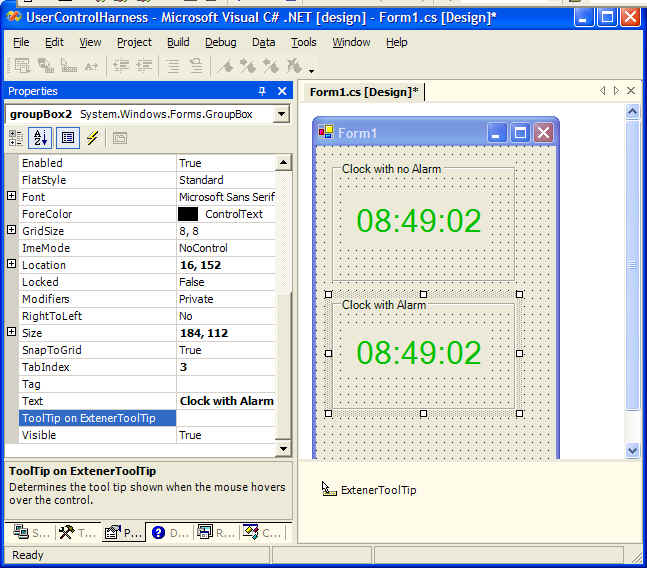Image resolution: width=647 pixels, height=568 pixels.
Task: Open the Server Explorer tab icon
Action: coord(28,533)
